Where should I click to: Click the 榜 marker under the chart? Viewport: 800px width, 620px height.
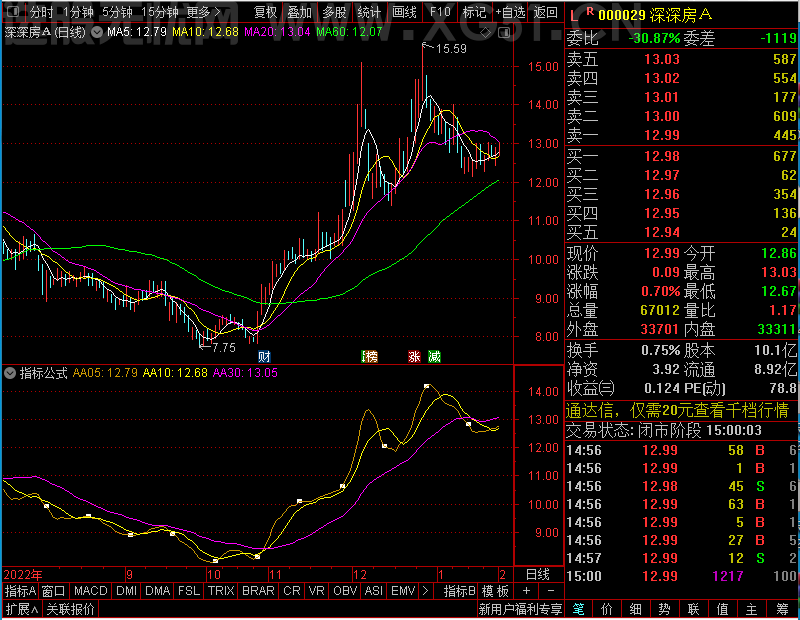(369, 356)
